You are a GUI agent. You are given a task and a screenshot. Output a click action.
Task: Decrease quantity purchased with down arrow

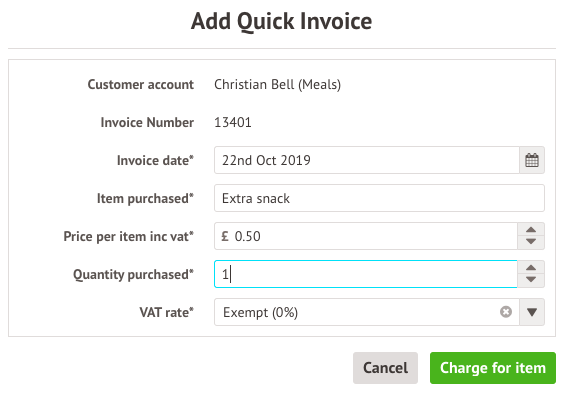point(531,280)
